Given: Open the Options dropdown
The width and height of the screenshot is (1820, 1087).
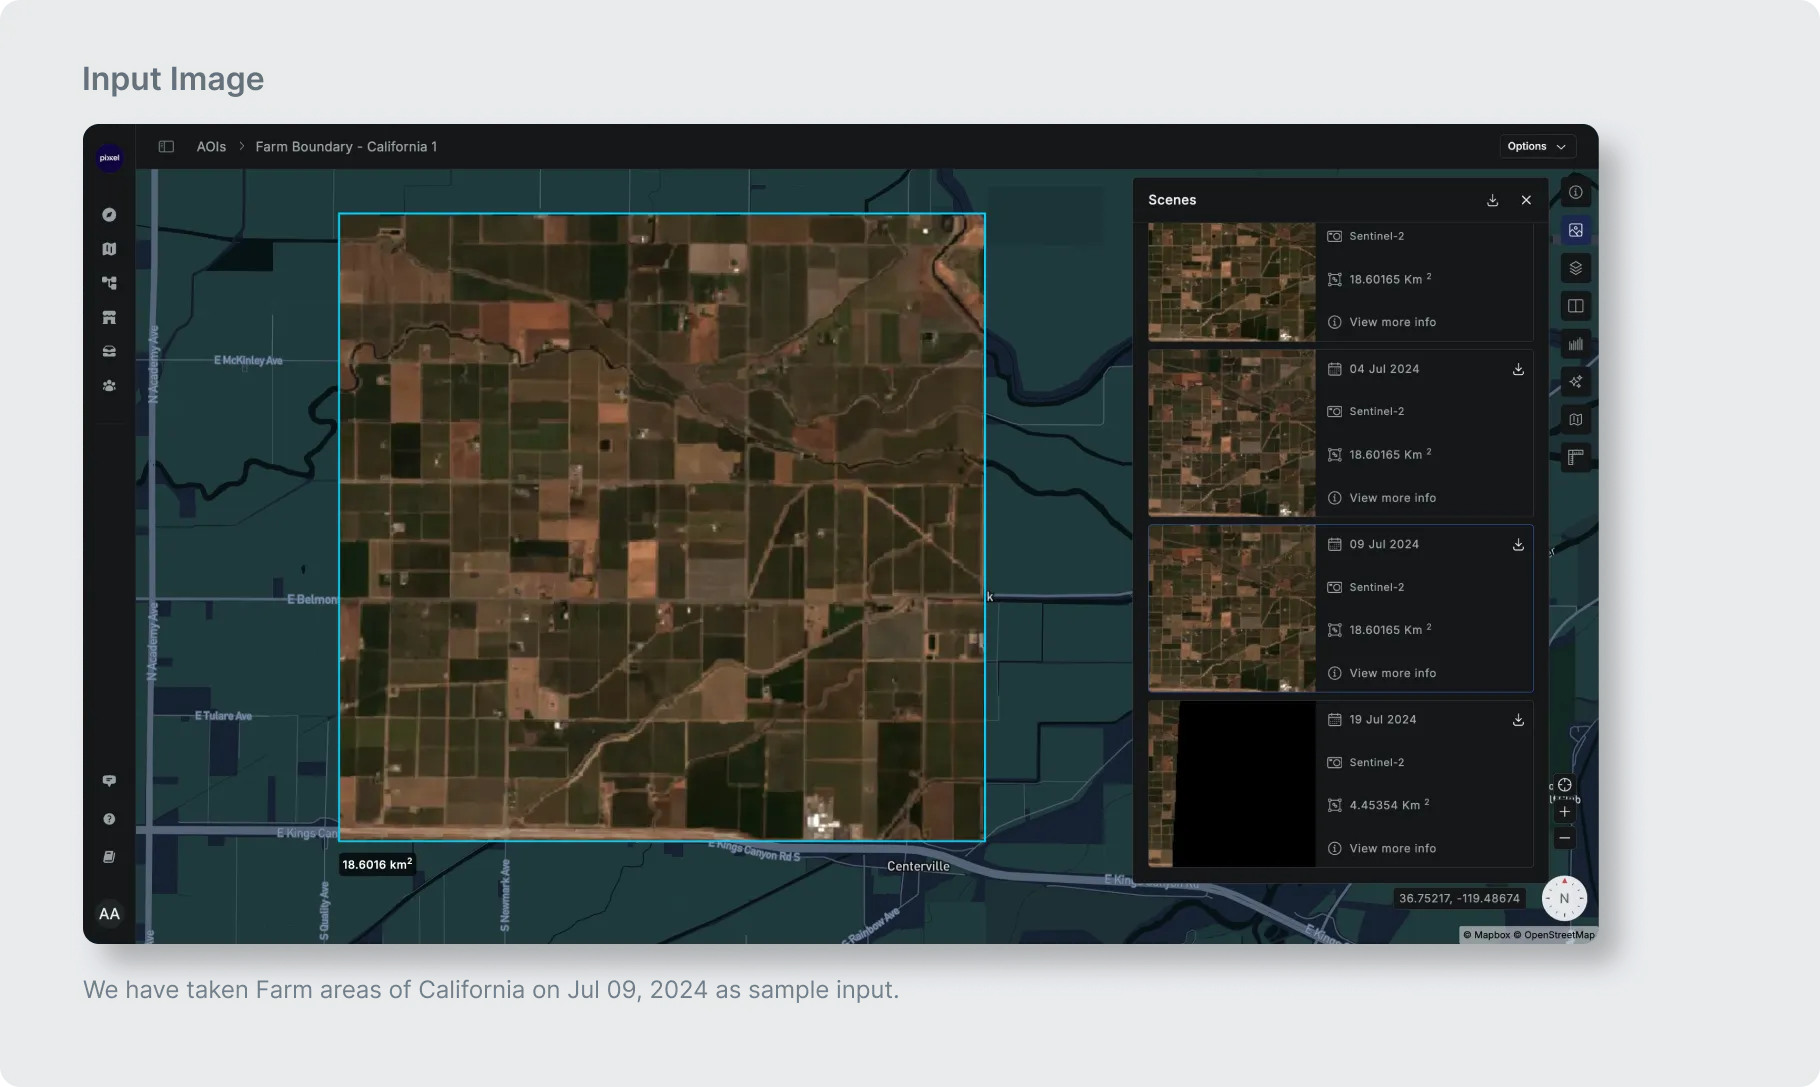Looking at the screenshot, I should click(1537, 146).
